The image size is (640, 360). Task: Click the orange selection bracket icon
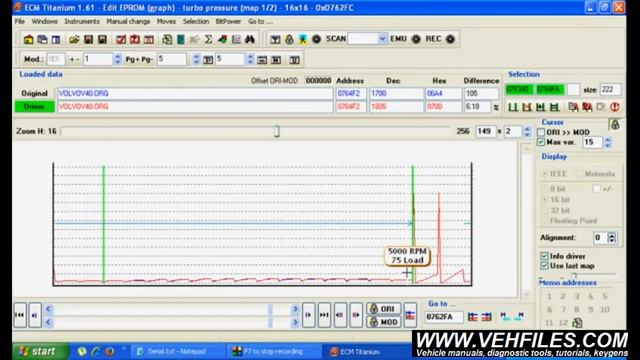(x=527, y=107)
